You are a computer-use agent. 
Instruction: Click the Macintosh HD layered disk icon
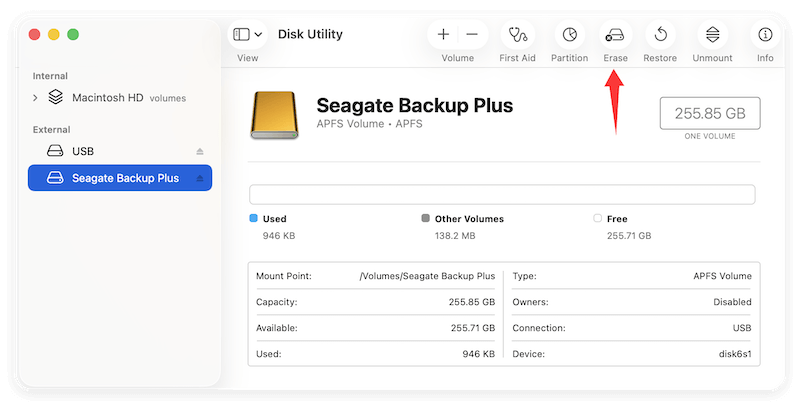click(x=56, y=97)
